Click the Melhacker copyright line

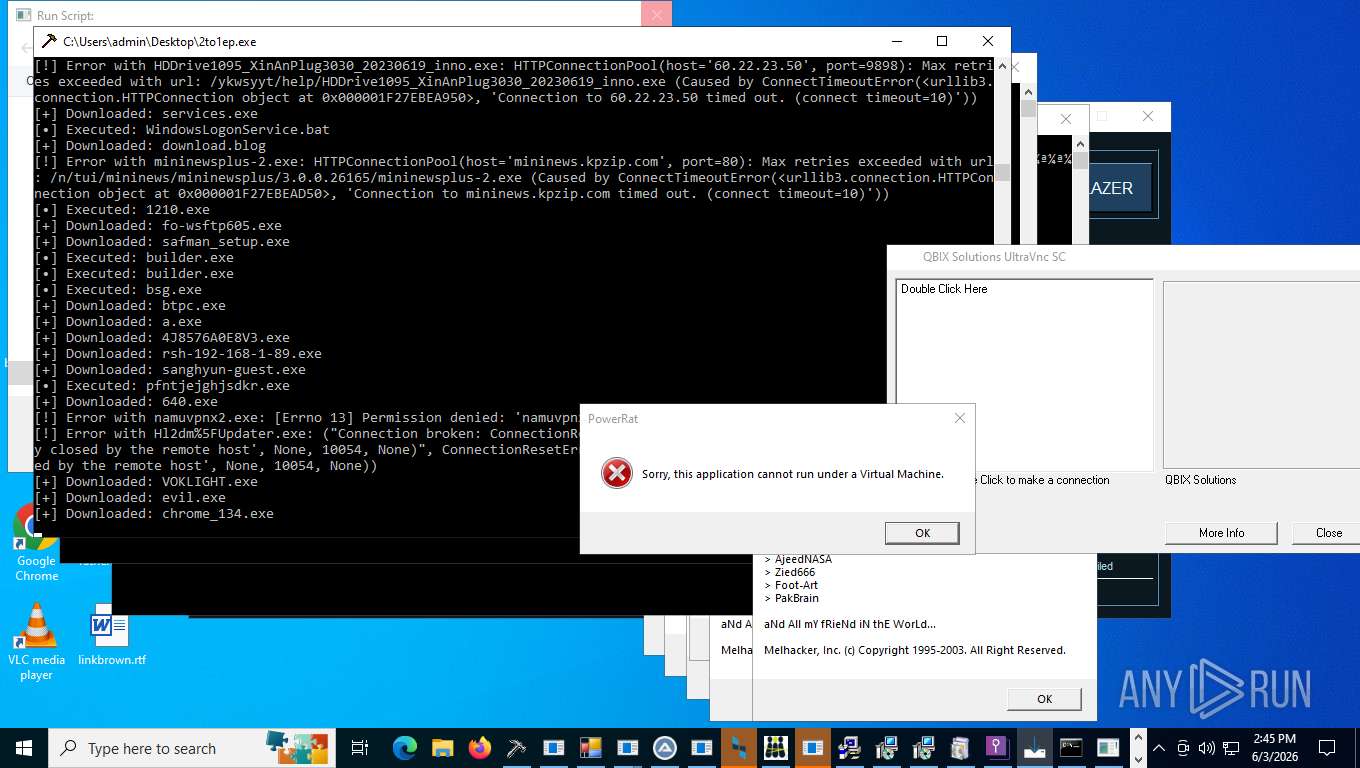[x=914, y=650]
